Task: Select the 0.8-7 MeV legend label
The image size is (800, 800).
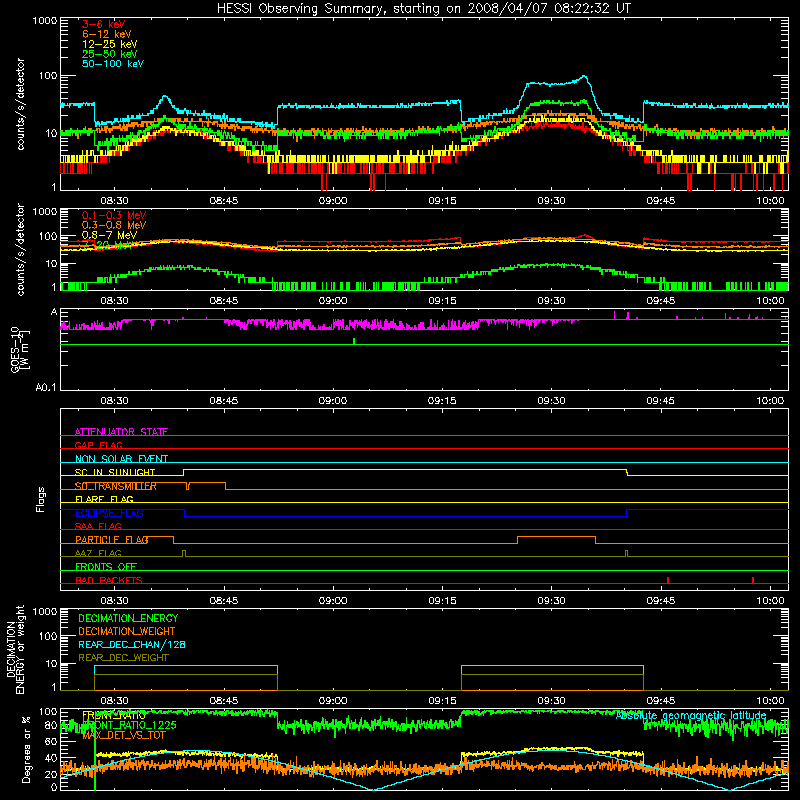Action: click(x=110, y=235)
